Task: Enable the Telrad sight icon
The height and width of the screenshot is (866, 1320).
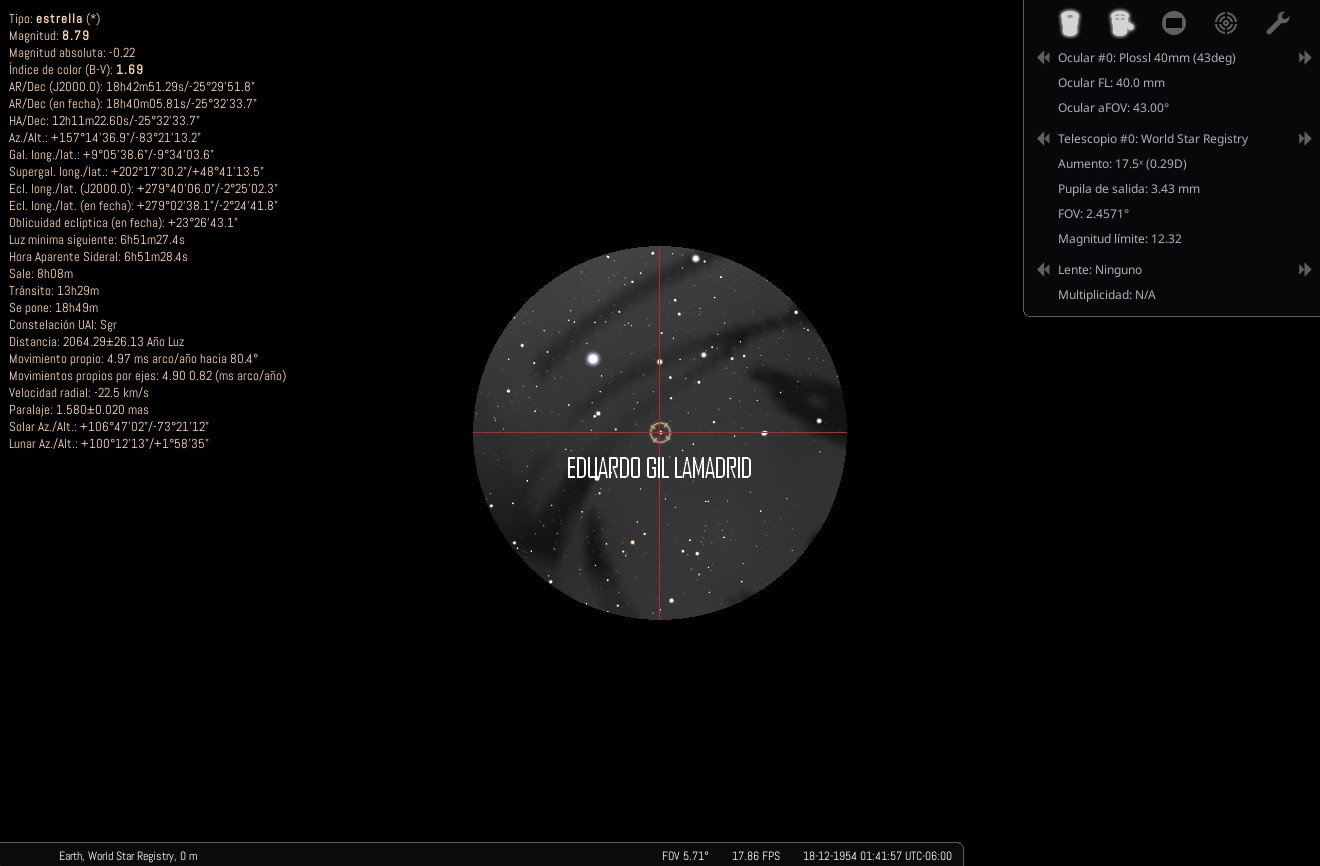Action: (1226, 23)
